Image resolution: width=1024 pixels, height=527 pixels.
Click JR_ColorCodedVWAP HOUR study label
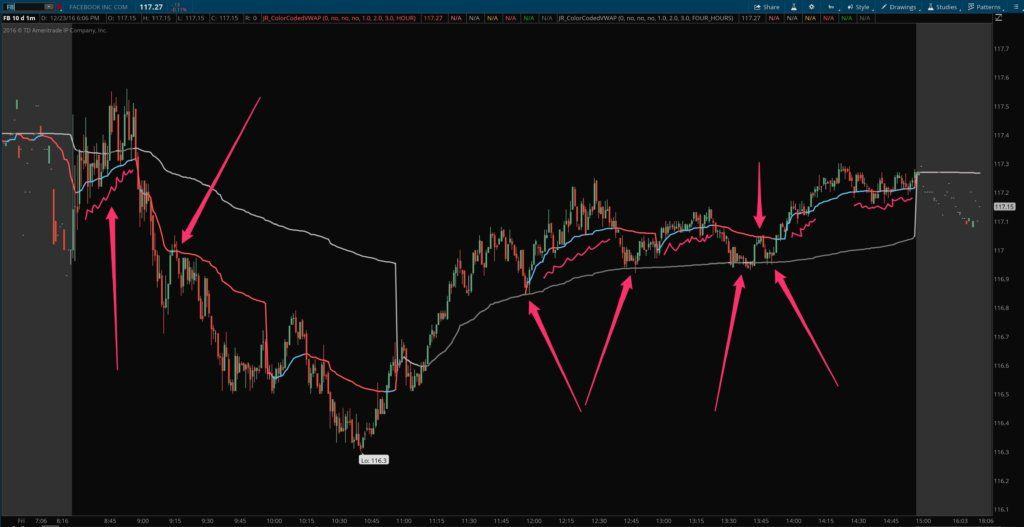340,18
